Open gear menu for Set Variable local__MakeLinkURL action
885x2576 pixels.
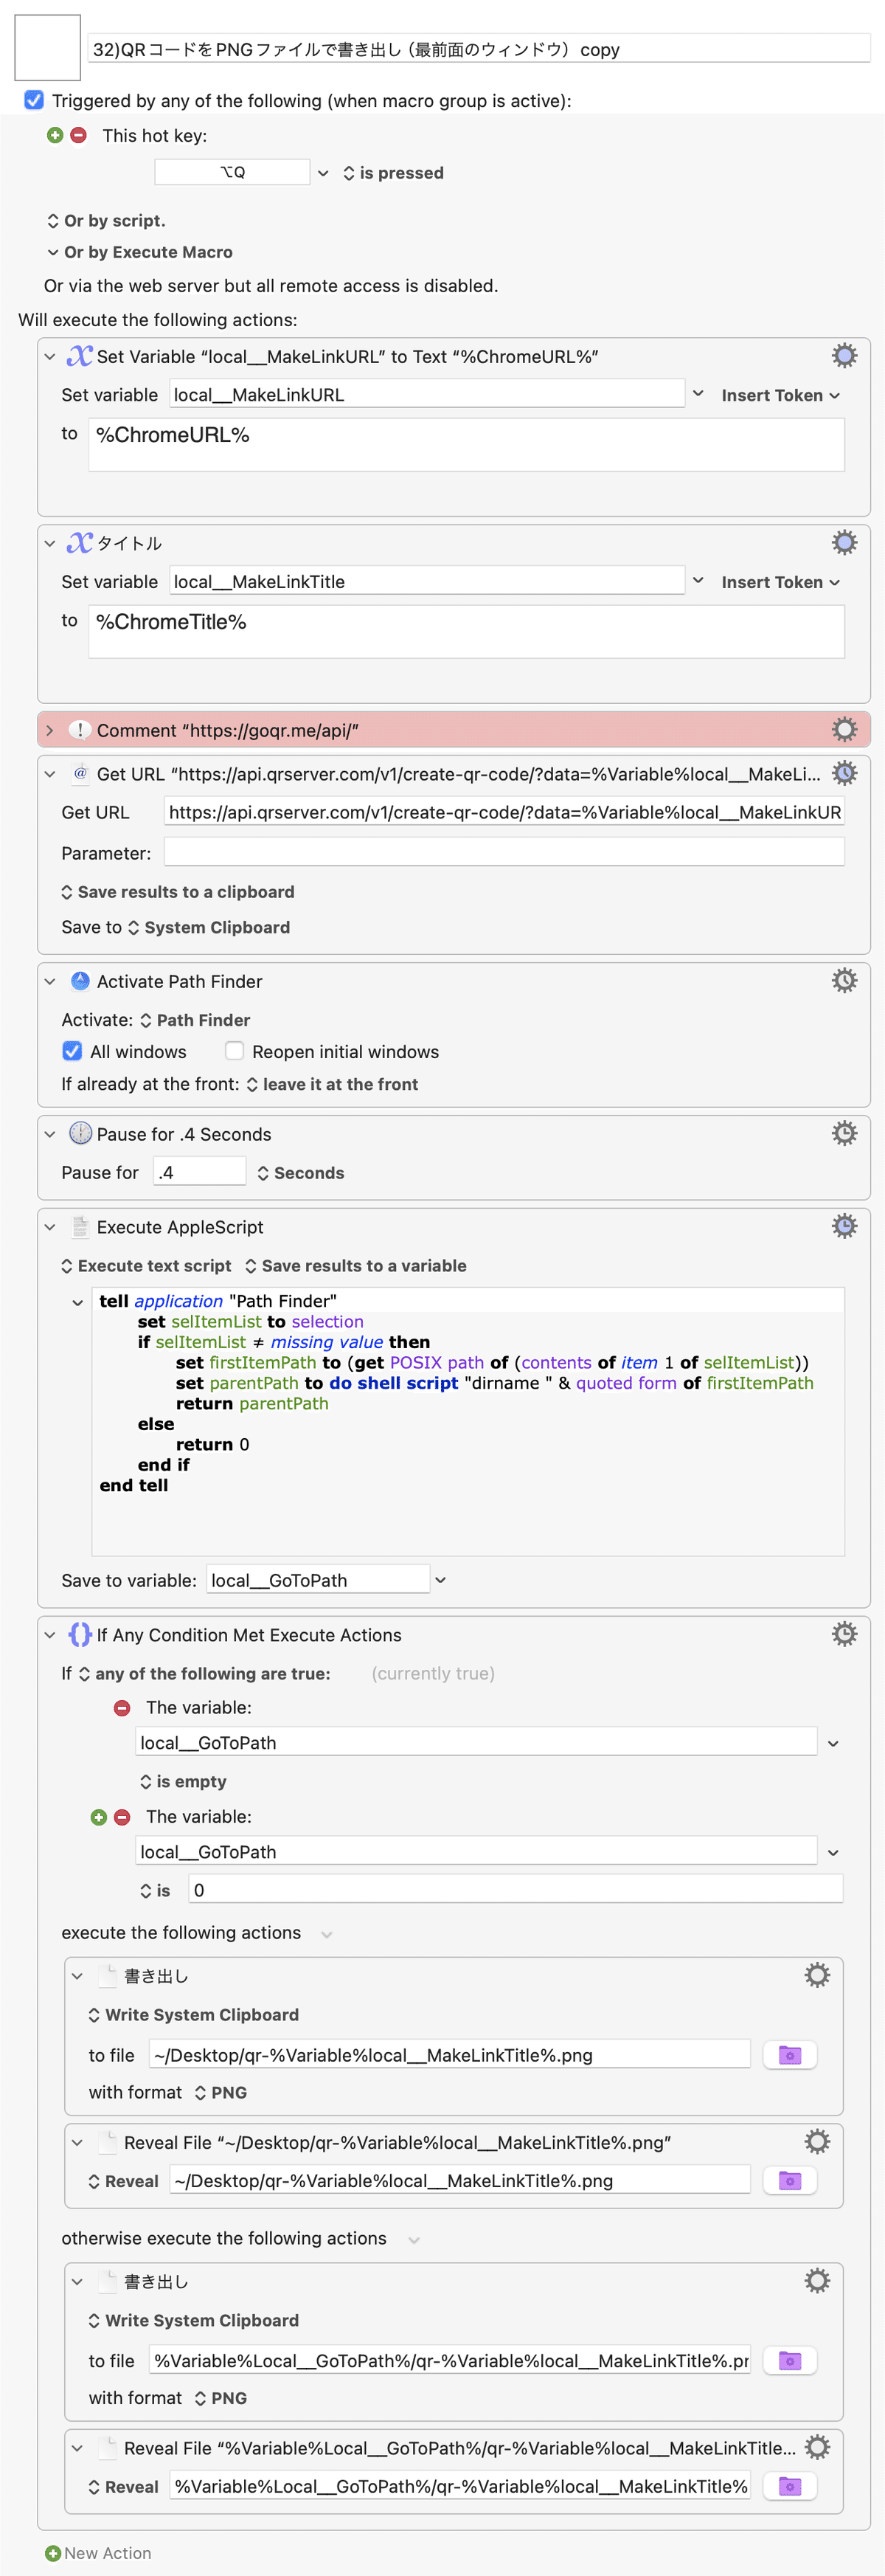coord(844,355)
